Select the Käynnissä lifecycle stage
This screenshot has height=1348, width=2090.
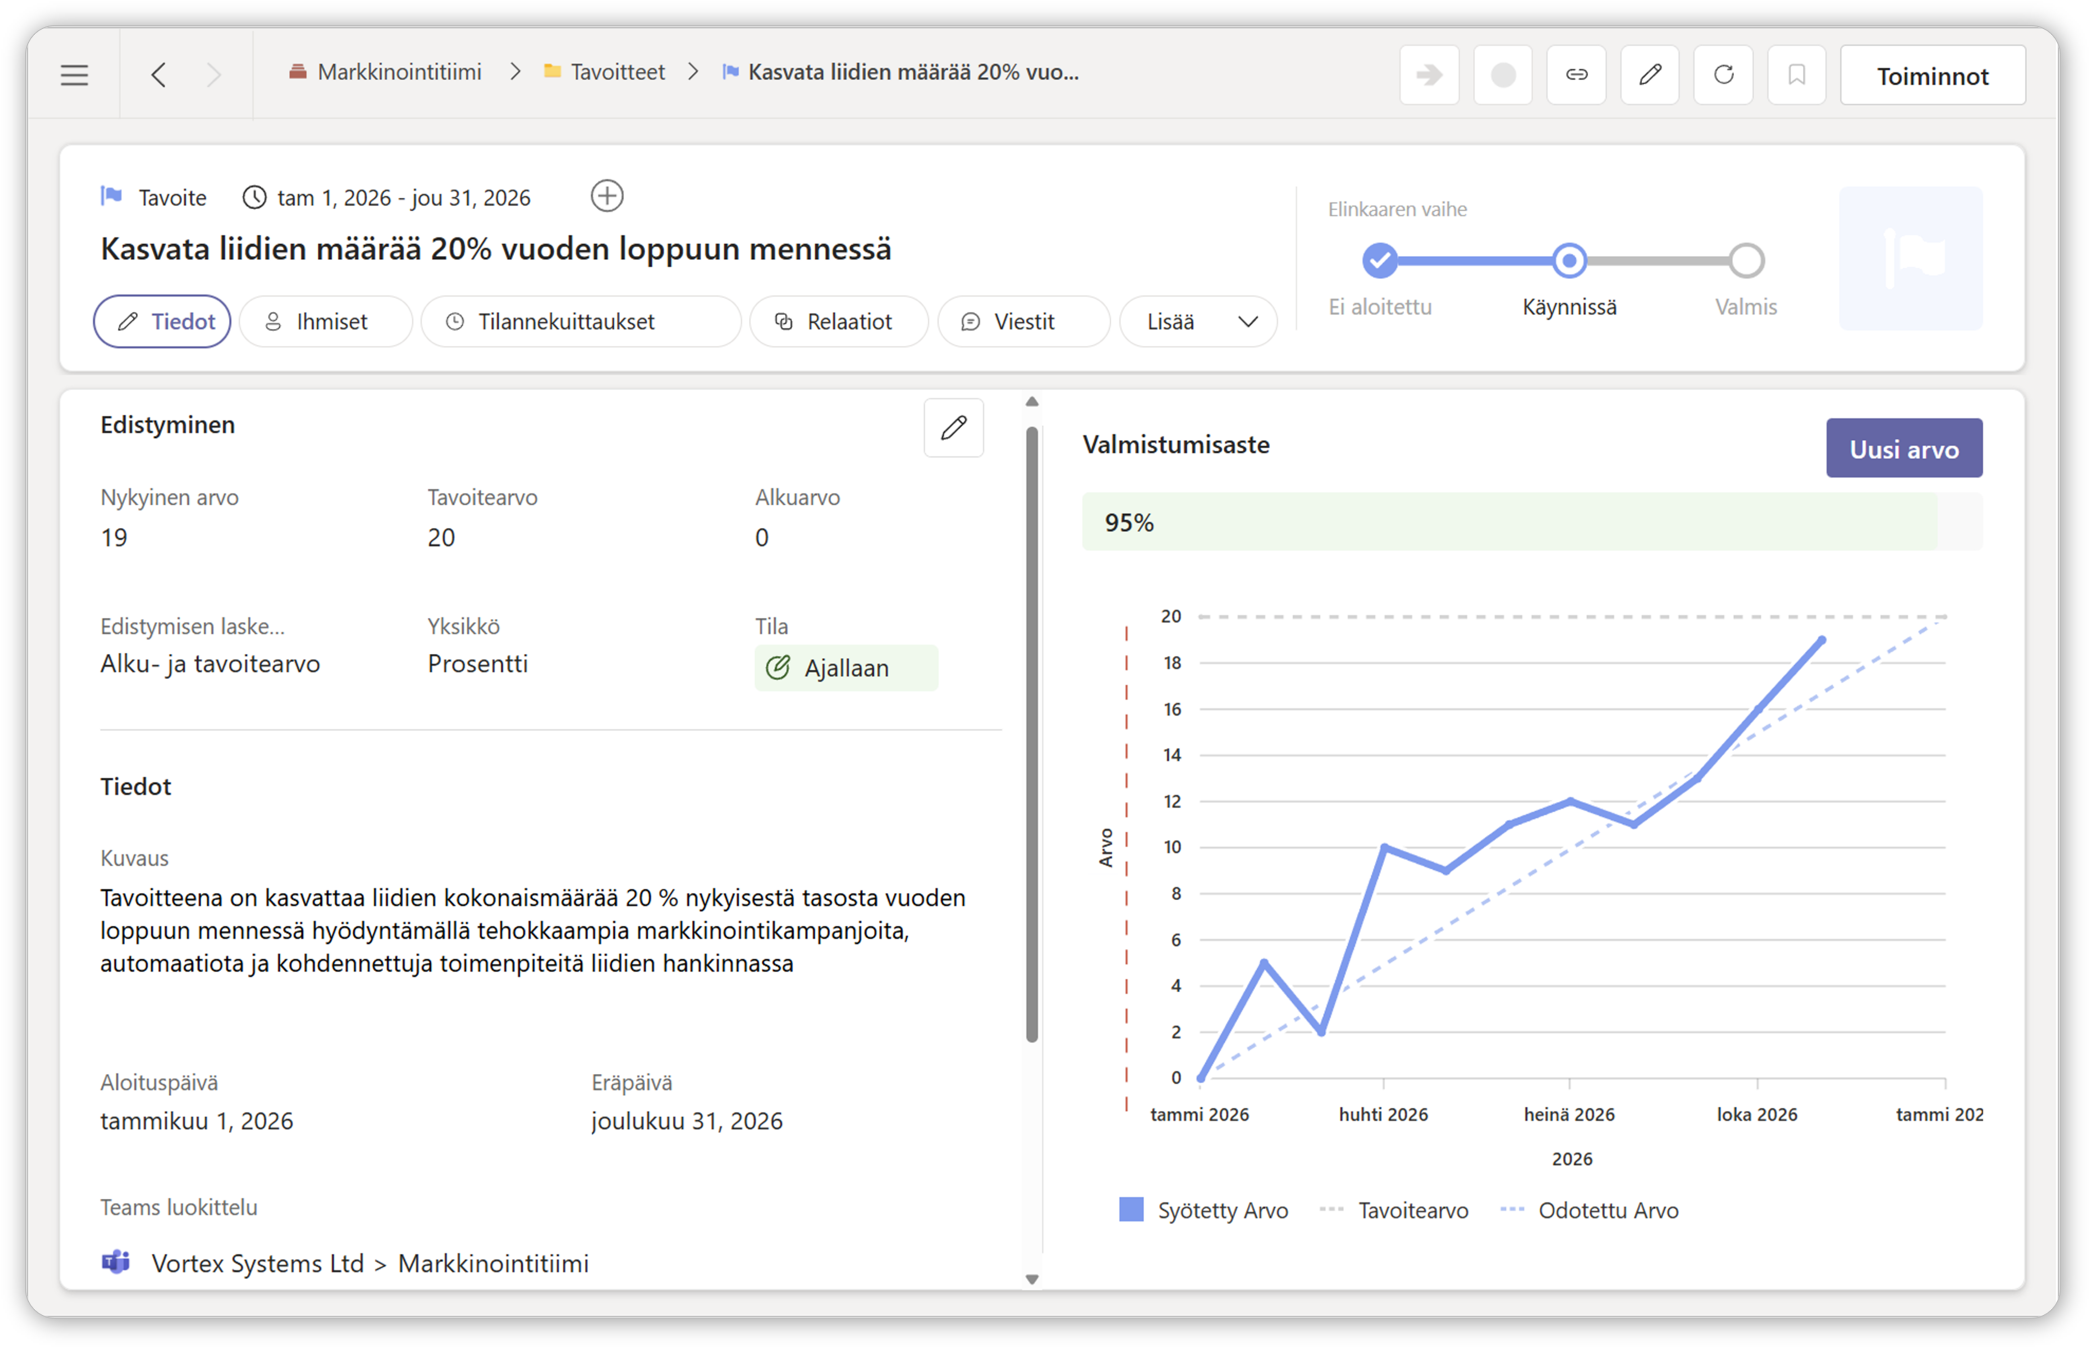pos(1569,261)
